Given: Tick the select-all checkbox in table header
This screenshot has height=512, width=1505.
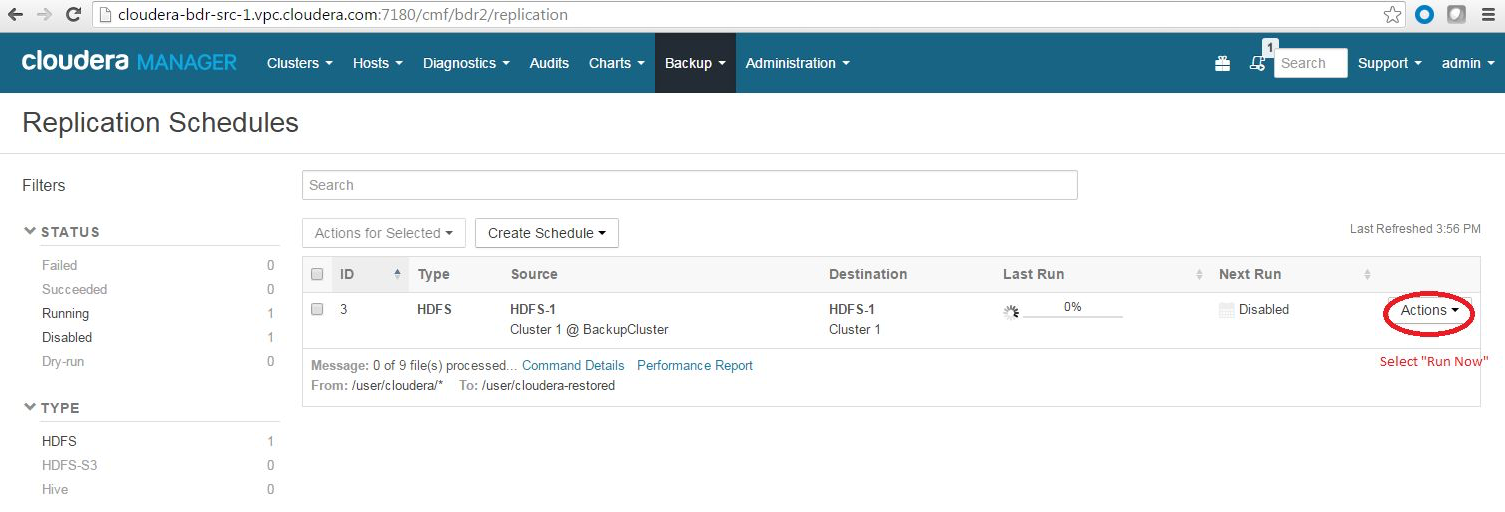Looking at the screenshot, I should pos(317,274).
